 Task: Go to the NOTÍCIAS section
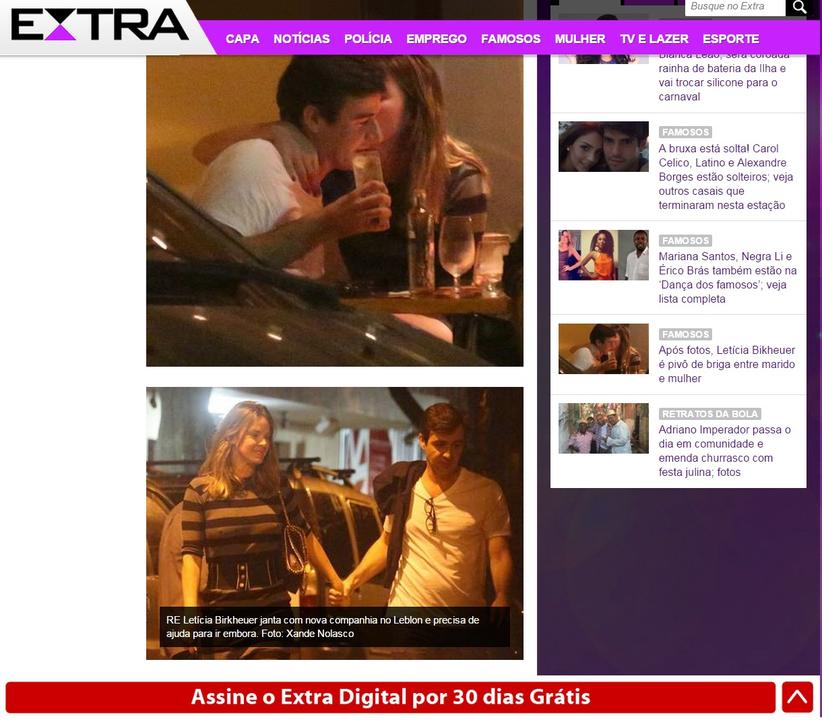pyautogui.click(x=301, y=39)
